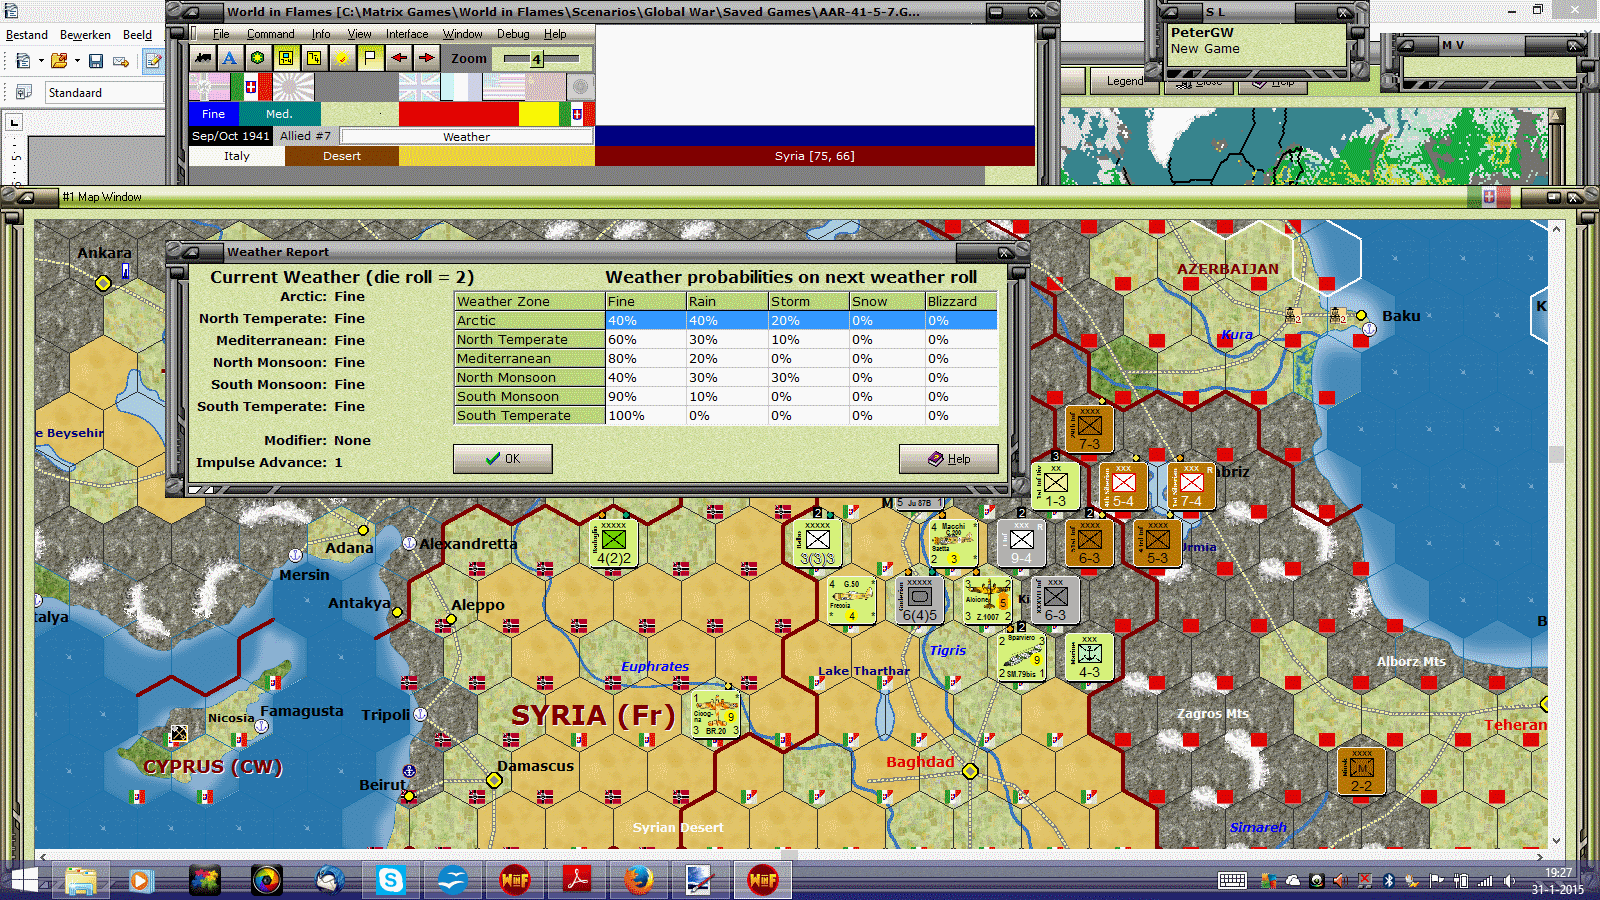
Task: Toggle the yellow unit display toolbar icon
Action: coord(286,58)
